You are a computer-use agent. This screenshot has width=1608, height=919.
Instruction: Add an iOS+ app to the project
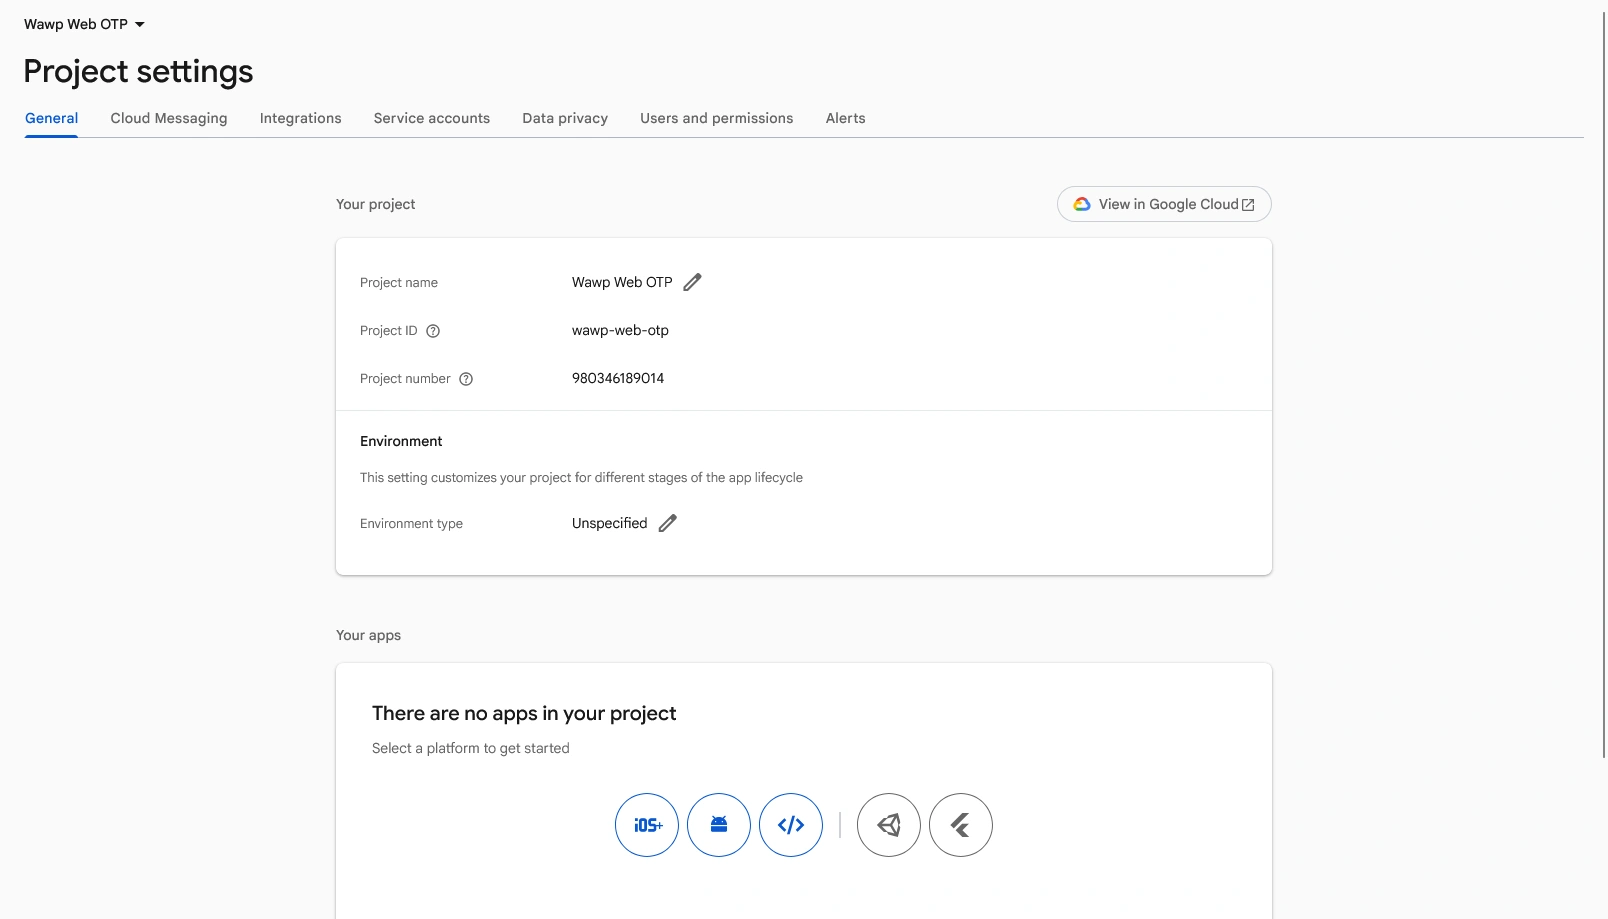[647, 825]
